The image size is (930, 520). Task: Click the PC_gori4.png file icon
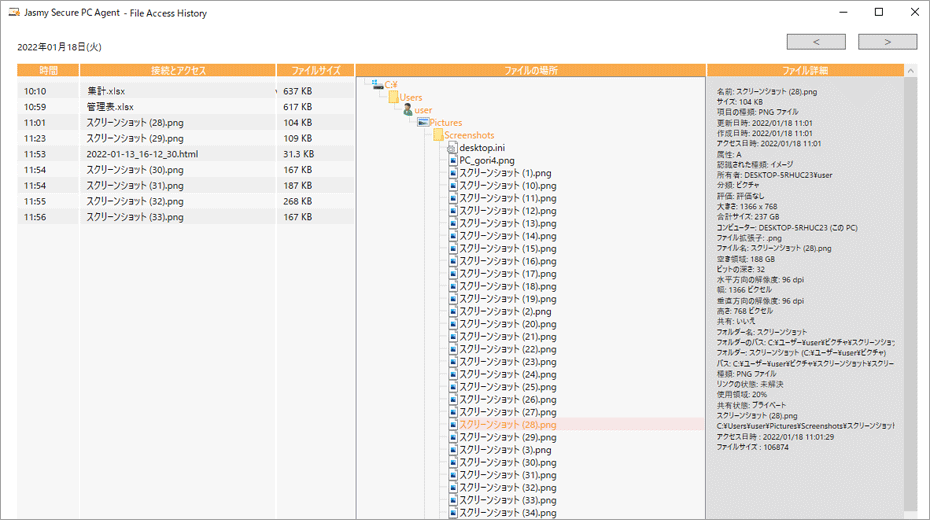pyautogui.click(x=452, y=160)
